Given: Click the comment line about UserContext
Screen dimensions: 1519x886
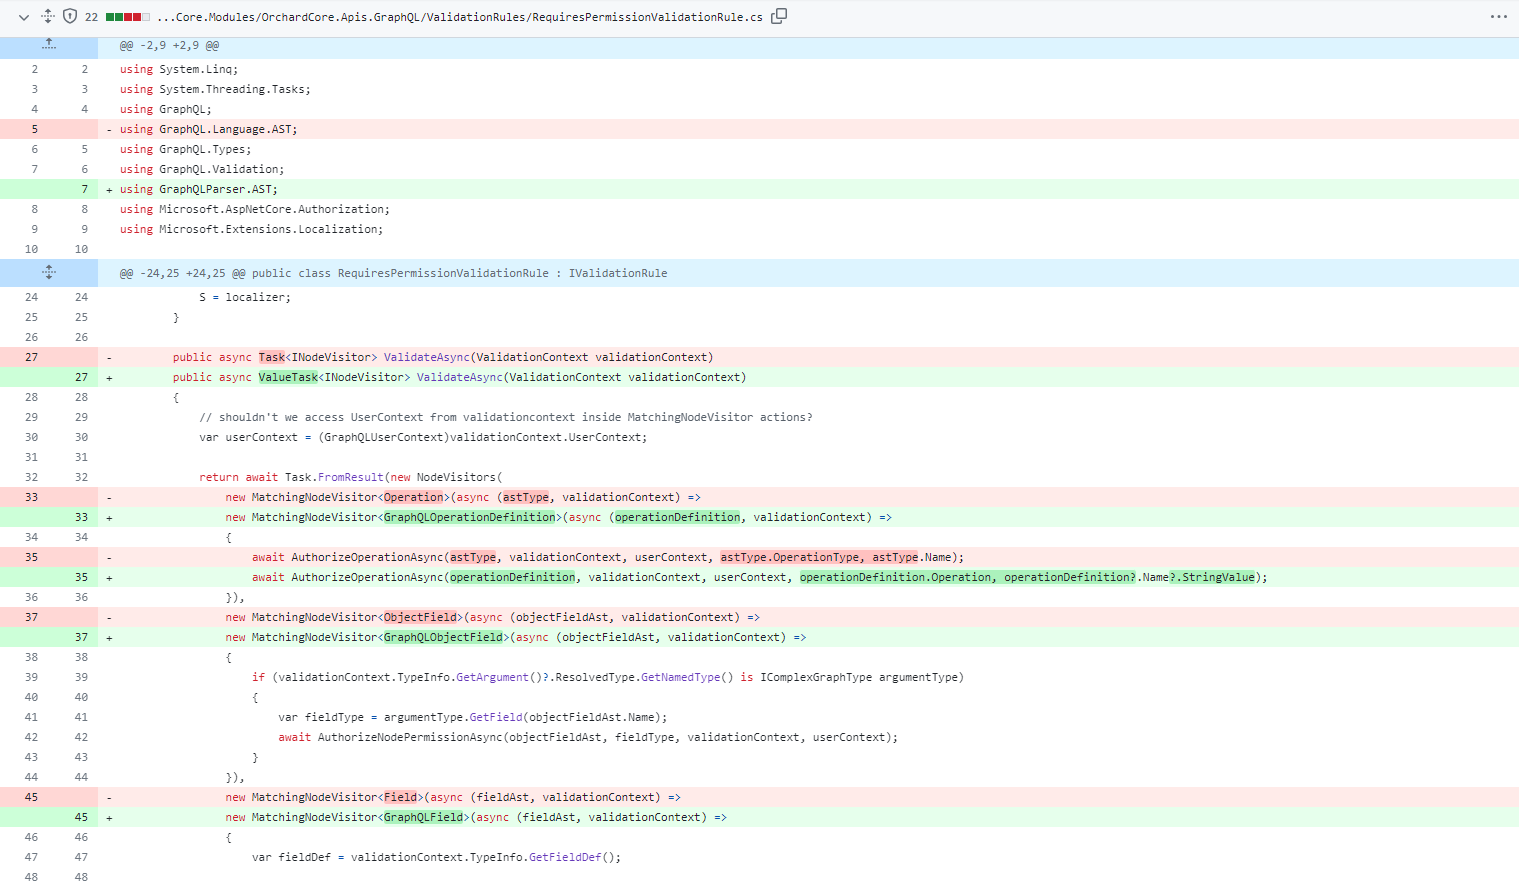Looking at the screenshot, I should pyautogui.click(x=506, y=417).
